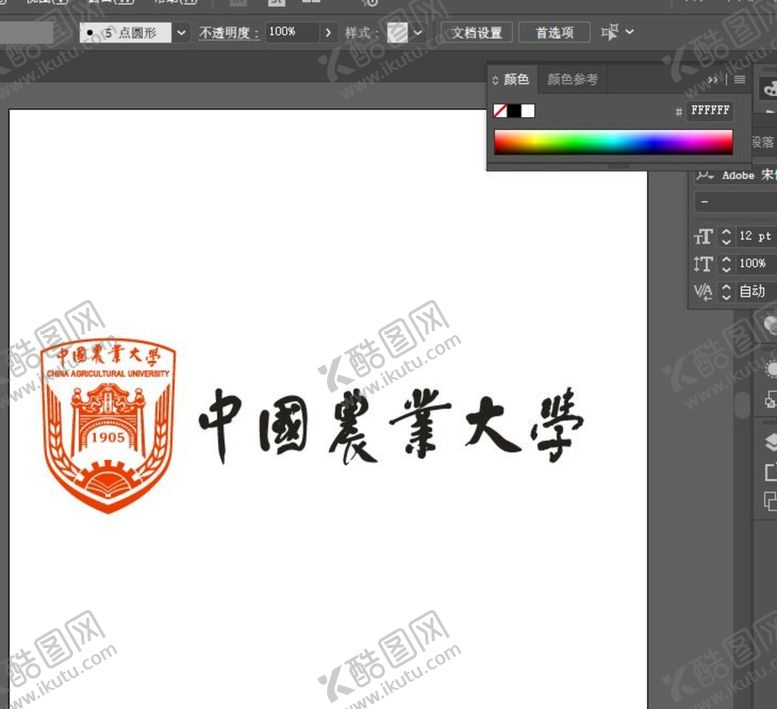Viewport: 777px width, 709px height.
Task: Collapse the Color panel with double-arrow icon
Action: tap(713, 80)
